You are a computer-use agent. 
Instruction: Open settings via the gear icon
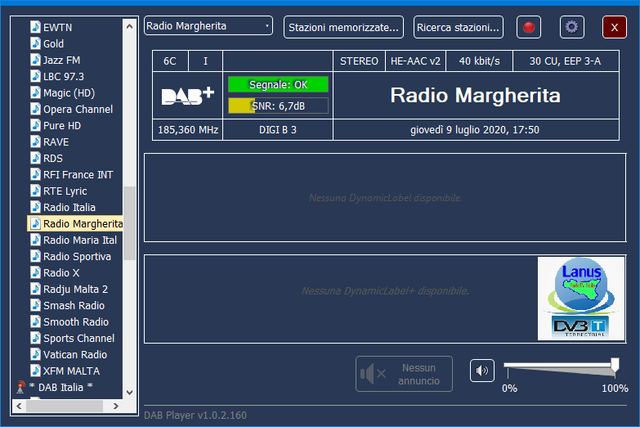point(572,27)
